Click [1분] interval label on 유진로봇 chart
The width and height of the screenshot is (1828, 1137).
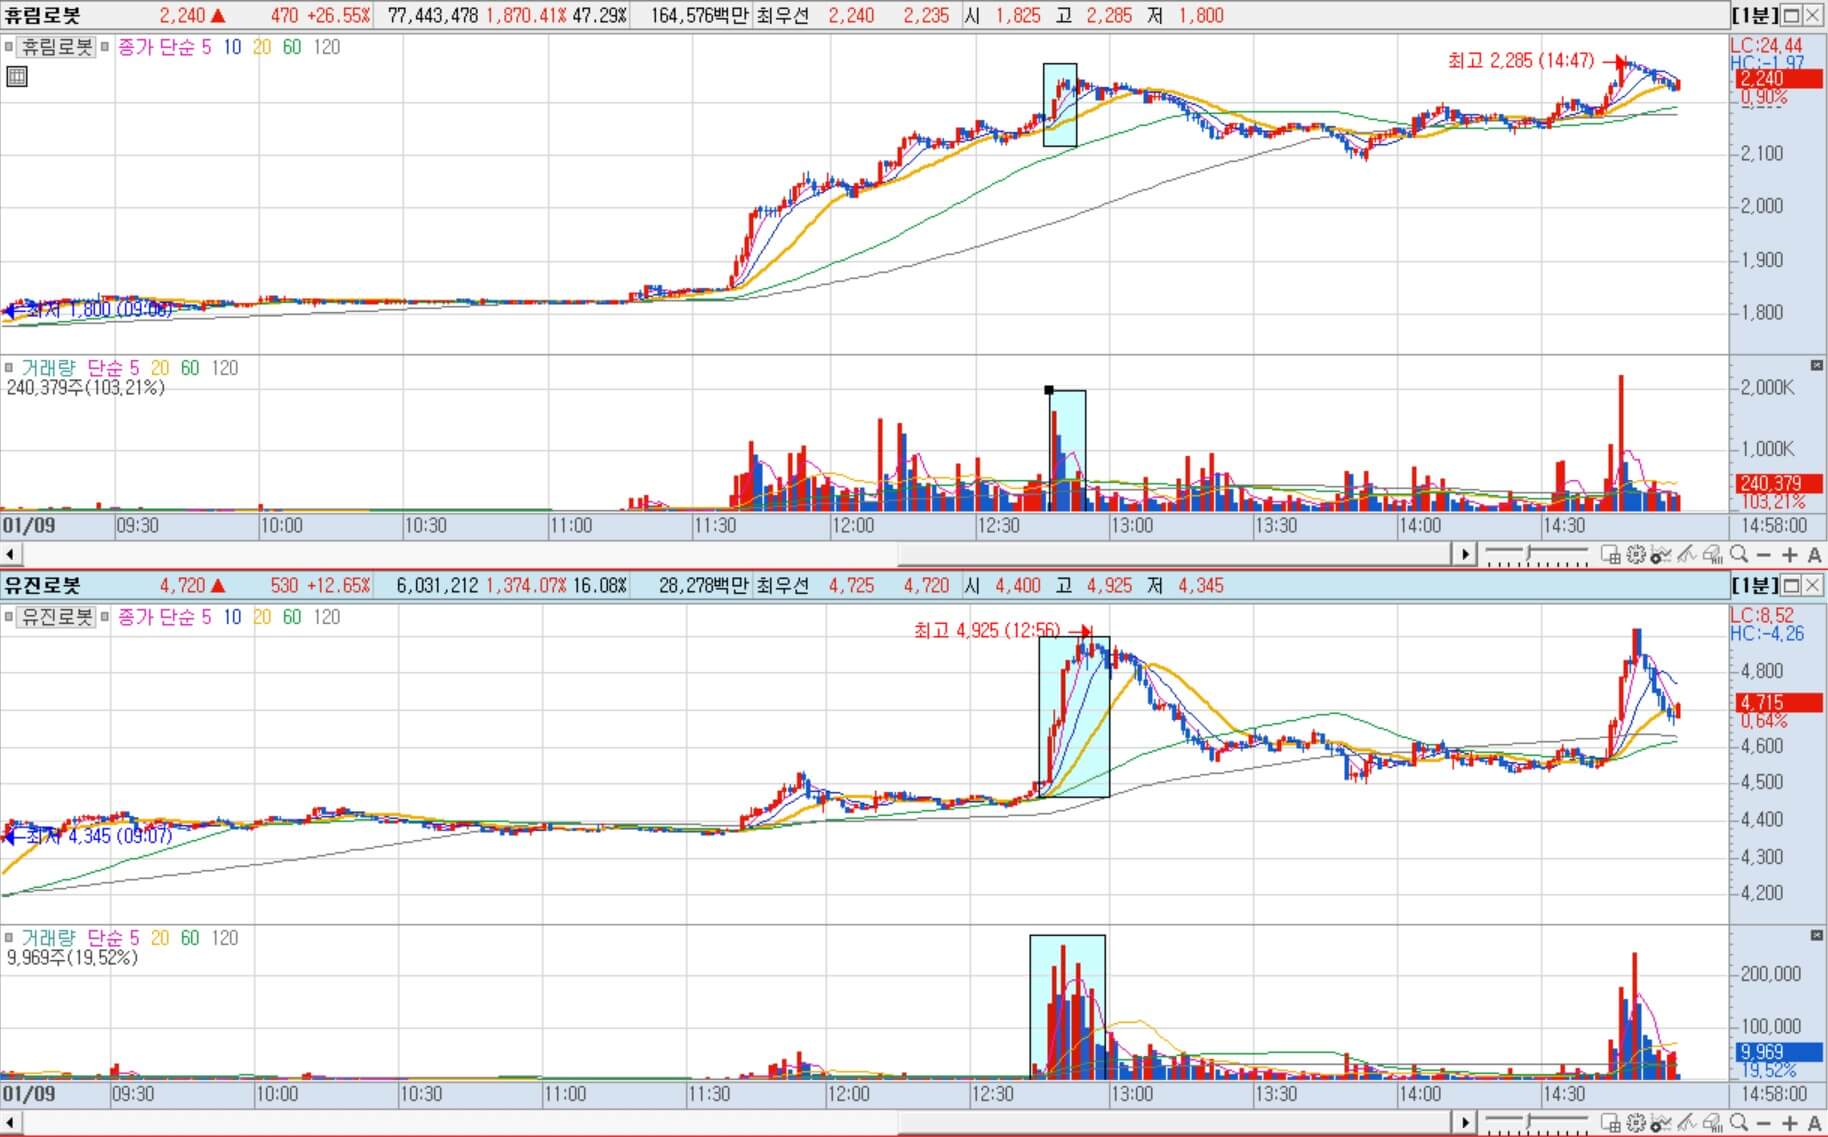[1755, 585]
